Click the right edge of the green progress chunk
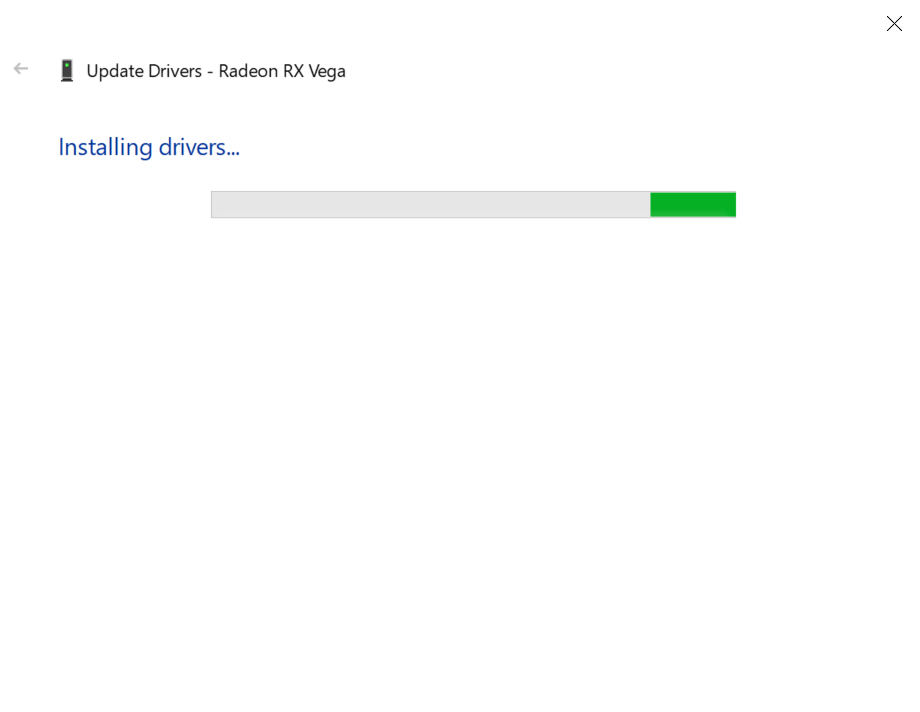The height and width of the screenshot is (712, 920). pyautogui.click(x=732, y=205)
